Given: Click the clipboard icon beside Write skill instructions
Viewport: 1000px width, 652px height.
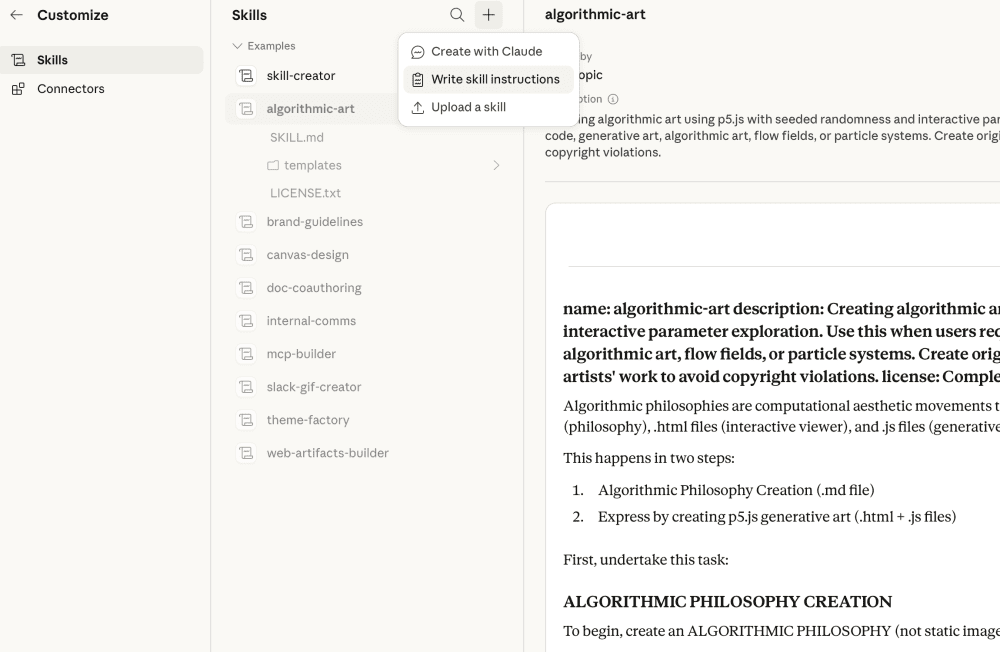Looking at the screenshot, I should (x=418, y=80).
